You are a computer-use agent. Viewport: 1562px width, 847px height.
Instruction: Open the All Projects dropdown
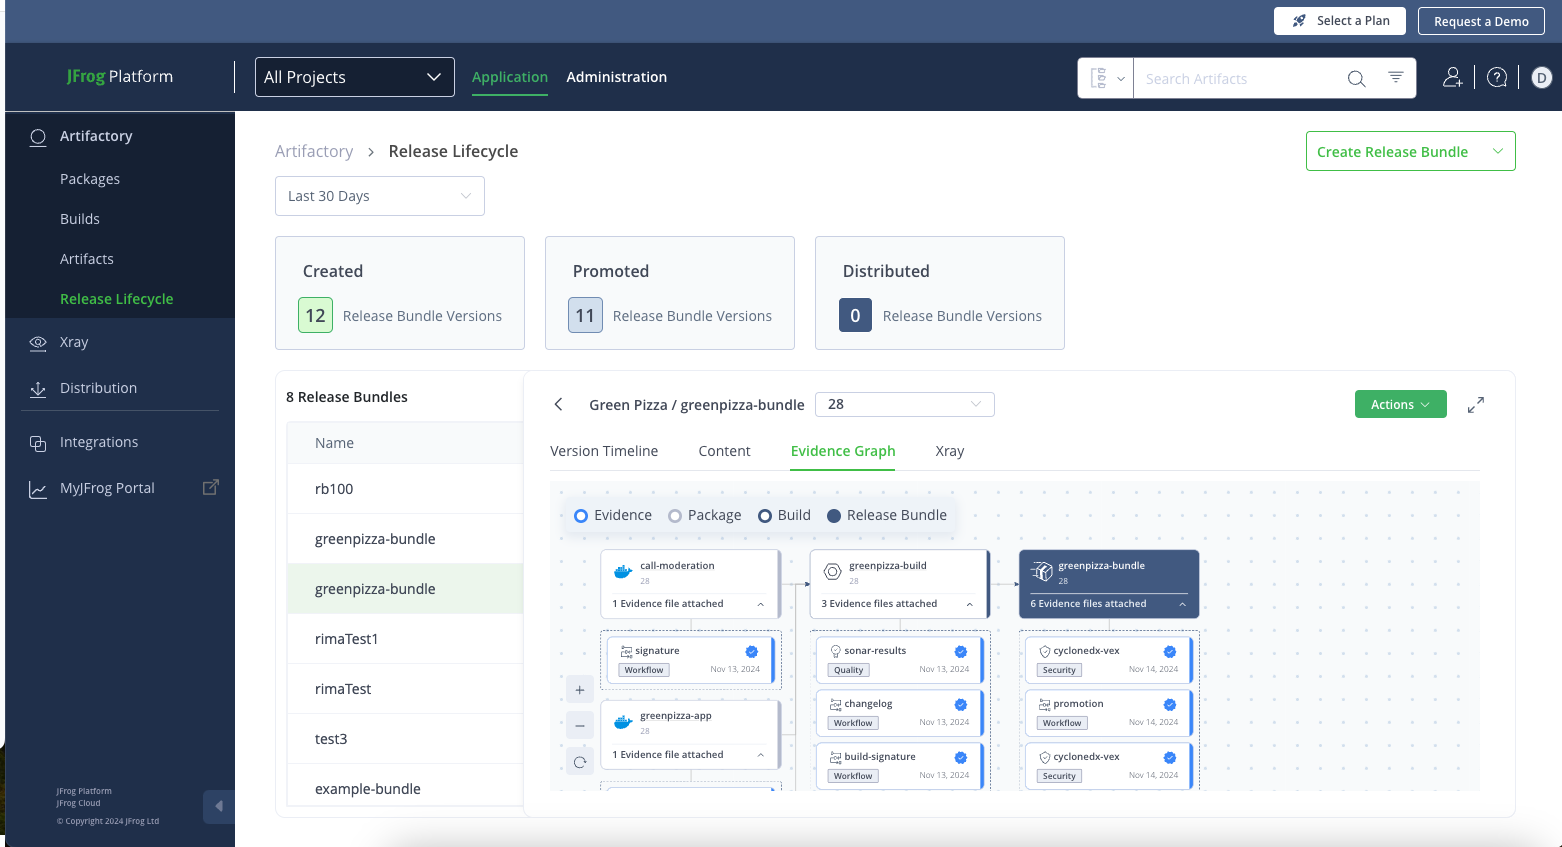pyautogui.click(x=354, y=77)
